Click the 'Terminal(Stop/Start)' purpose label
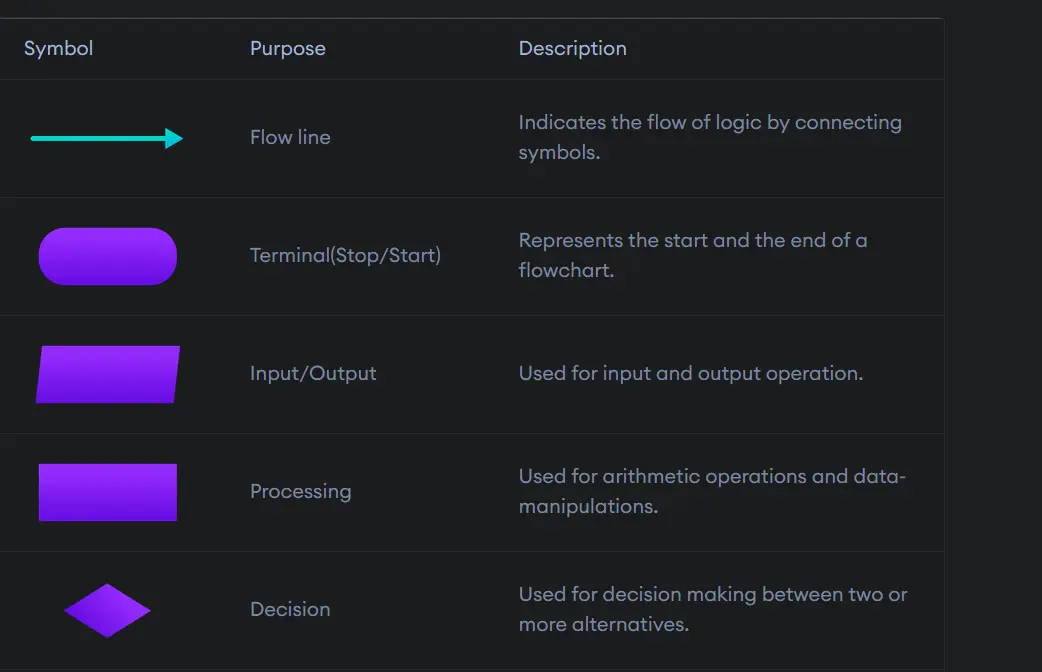The height and width of the screenshot is (672, 1042). pyautogui.click(x=345, y=255)
